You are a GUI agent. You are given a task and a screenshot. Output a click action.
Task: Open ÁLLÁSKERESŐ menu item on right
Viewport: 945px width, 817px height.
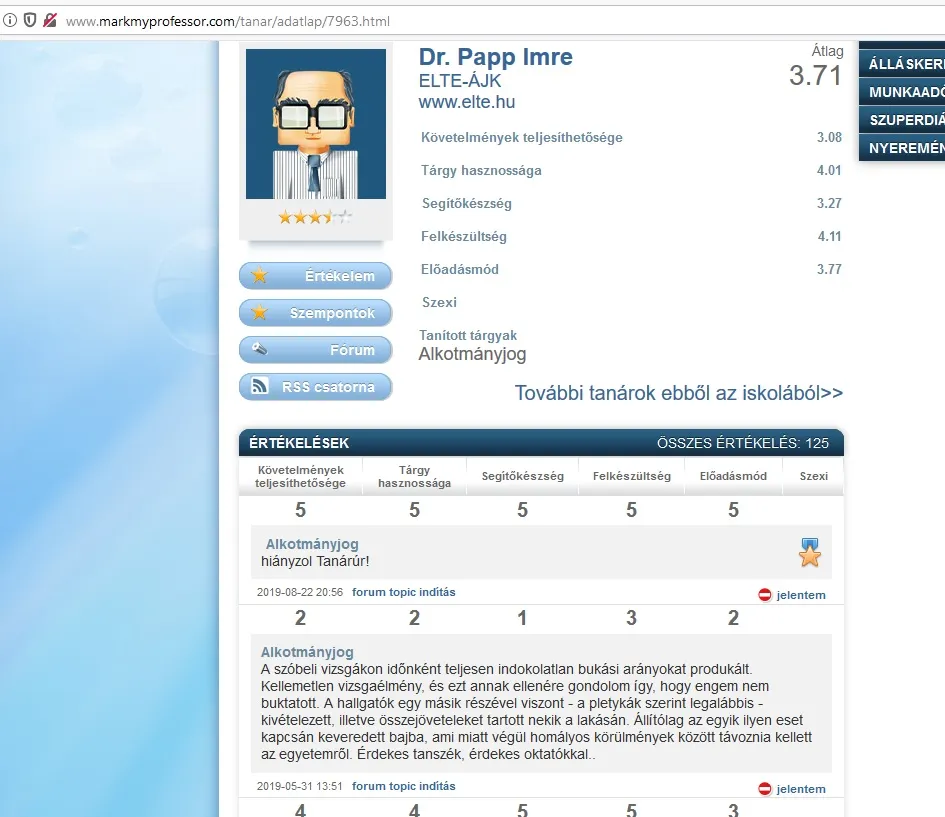coord(905,64)
